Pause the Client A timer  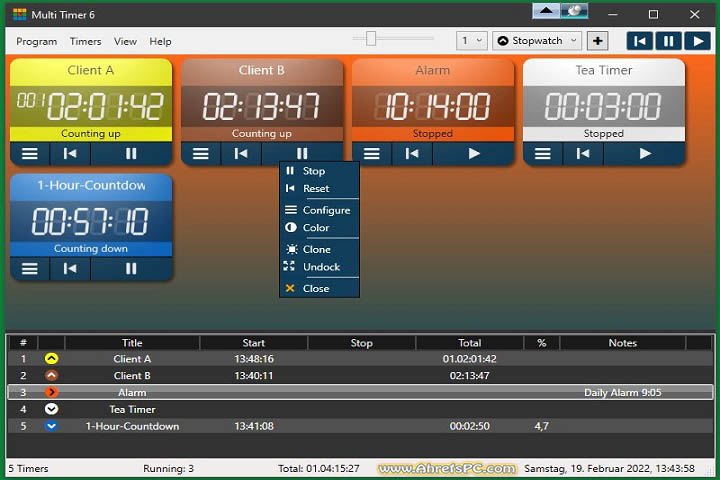point(131,153)
